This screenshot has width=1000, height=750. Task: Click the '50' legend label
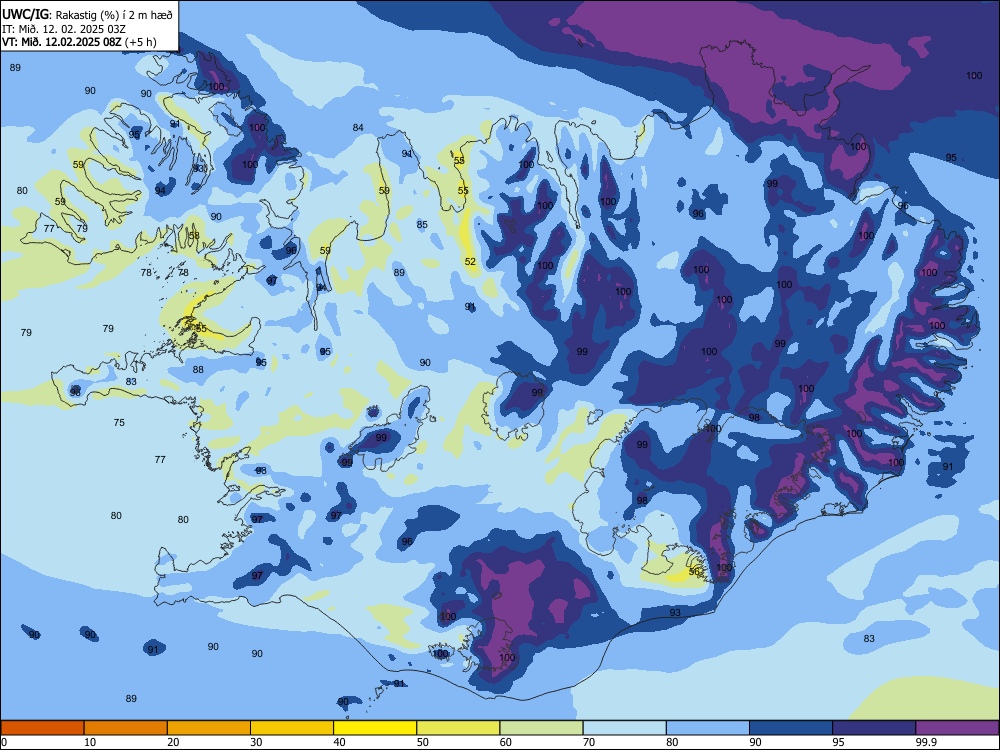(422, 742)
